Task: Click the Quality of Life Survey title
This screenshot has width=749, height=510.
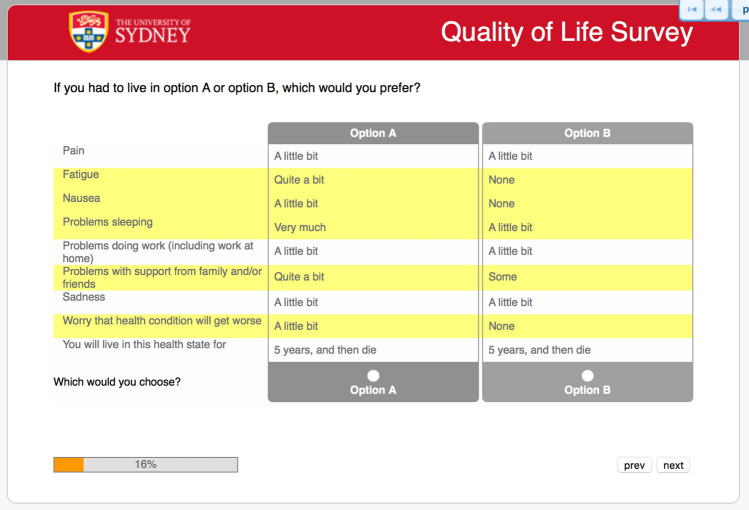Action: pyautogui.click(x=567, y=32)
